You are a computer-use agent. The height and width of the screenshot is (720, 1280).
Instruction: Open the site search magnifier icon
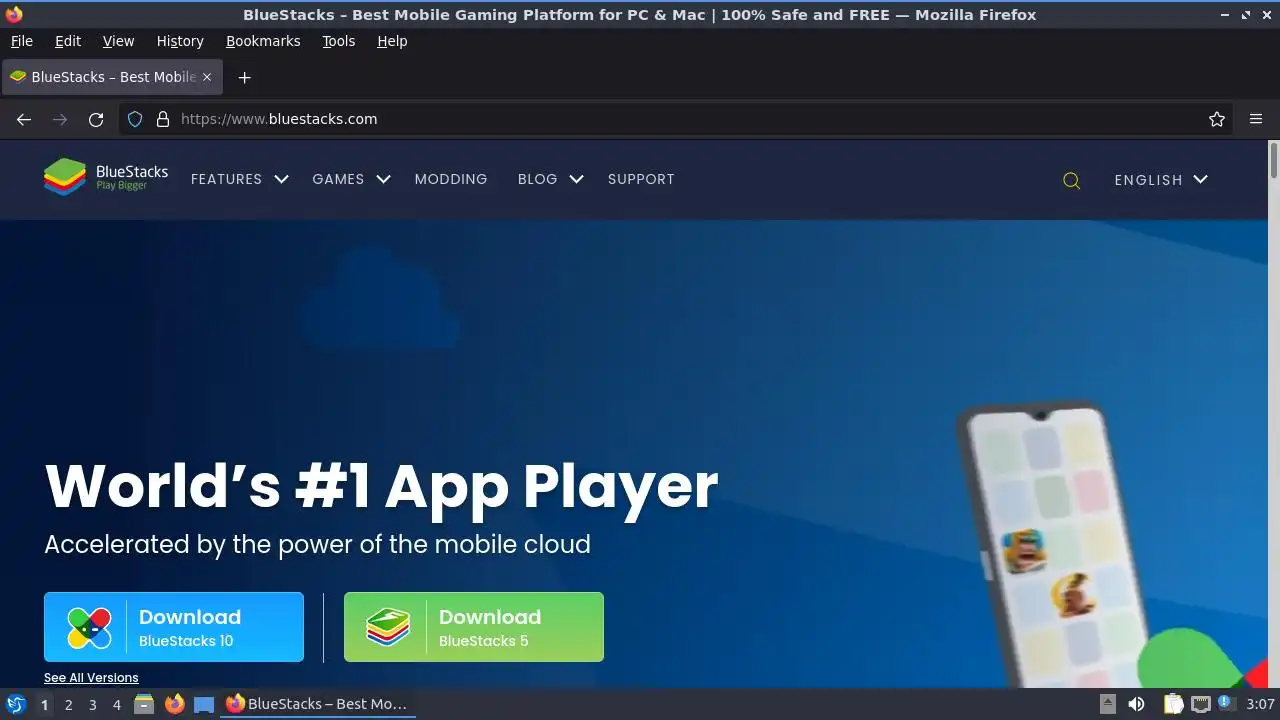[x=1071, y=180]
